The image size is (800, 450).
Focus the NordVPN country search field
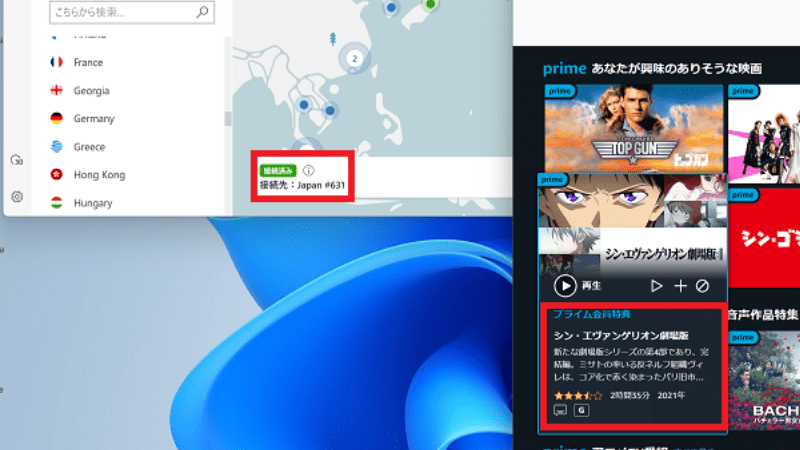point(132,12)
